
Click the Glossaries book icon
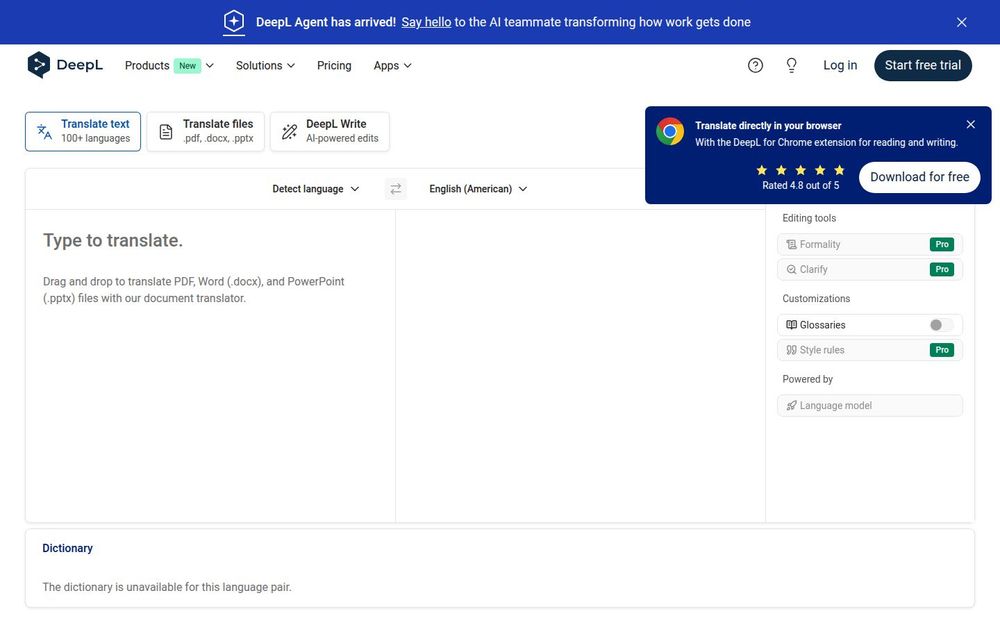791,325
